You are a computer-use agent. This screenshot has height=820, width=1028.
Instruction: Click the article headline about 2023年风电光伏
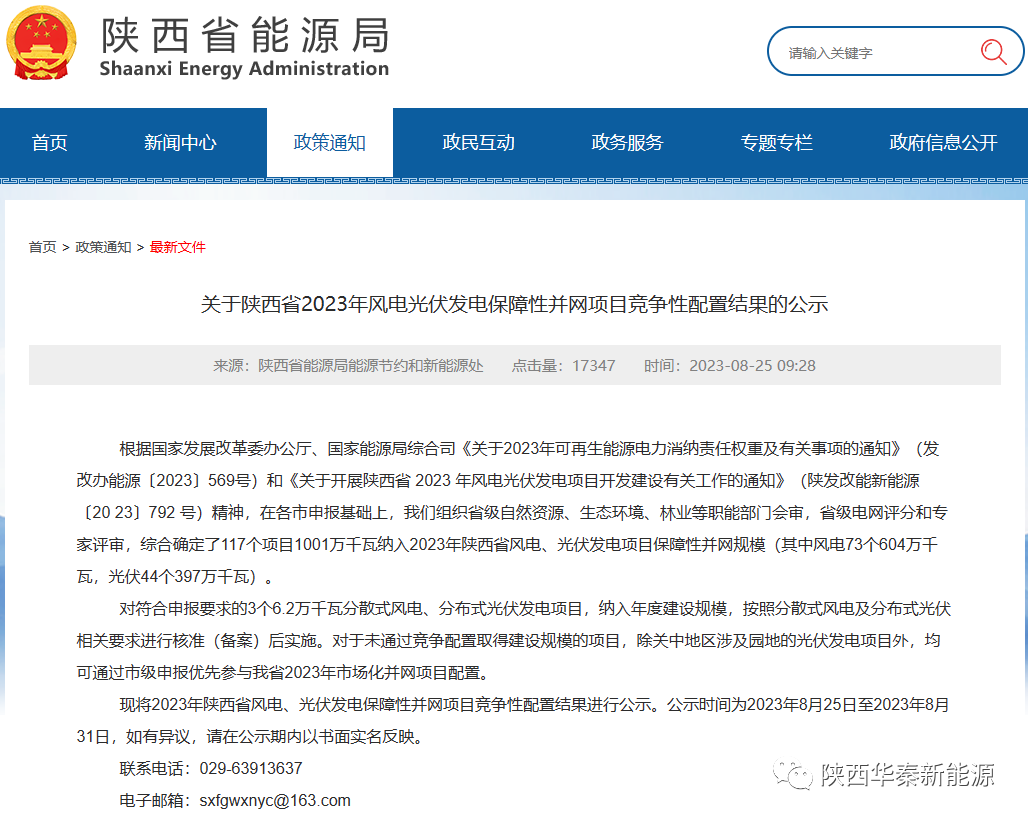[x=514, y=304]
